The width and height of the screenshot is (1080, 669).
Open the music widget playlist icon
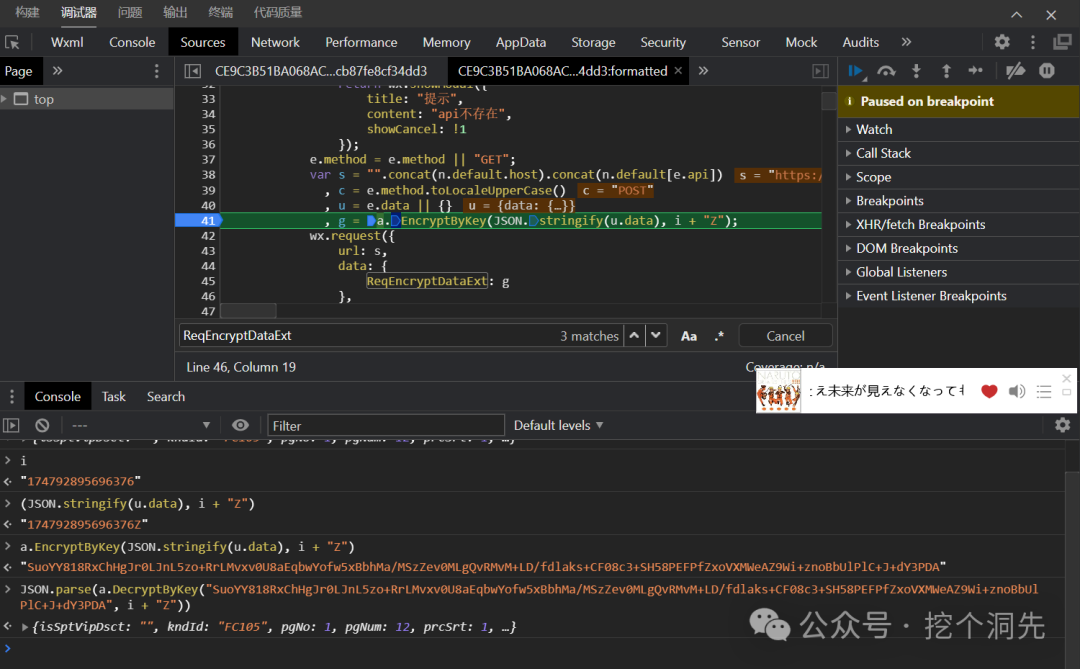[x=1044, y=391]
